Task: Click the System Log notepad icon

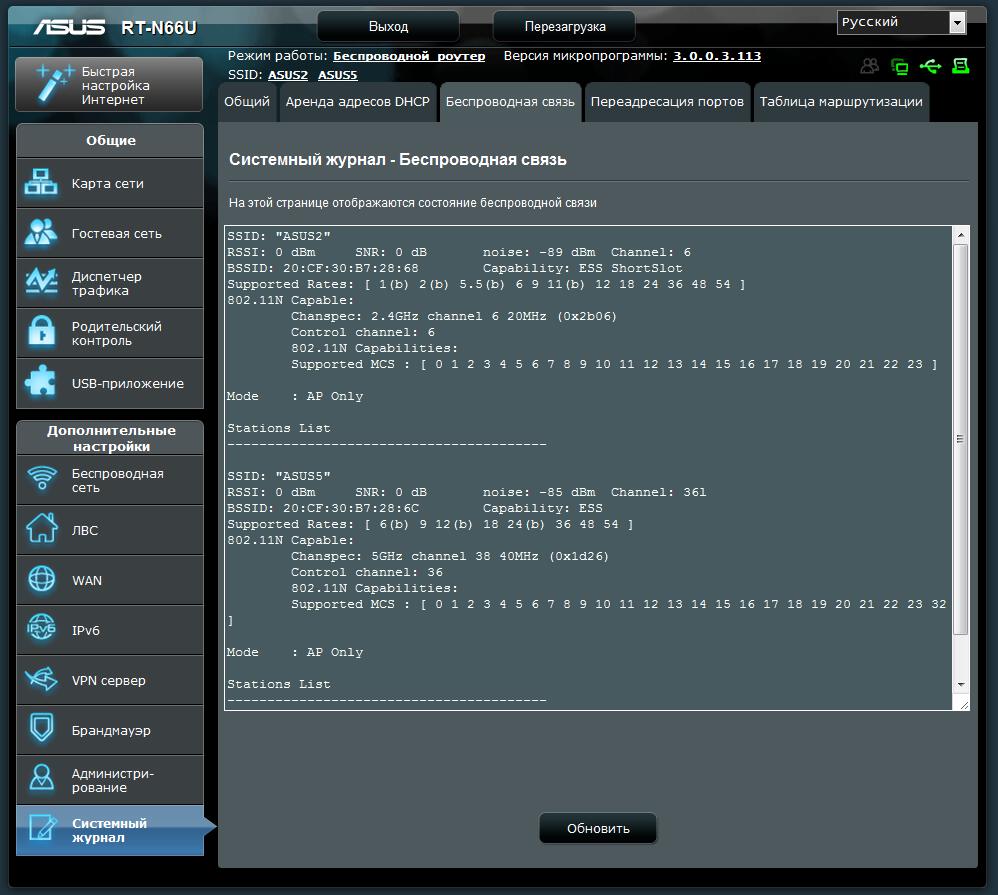Action: 43,828
